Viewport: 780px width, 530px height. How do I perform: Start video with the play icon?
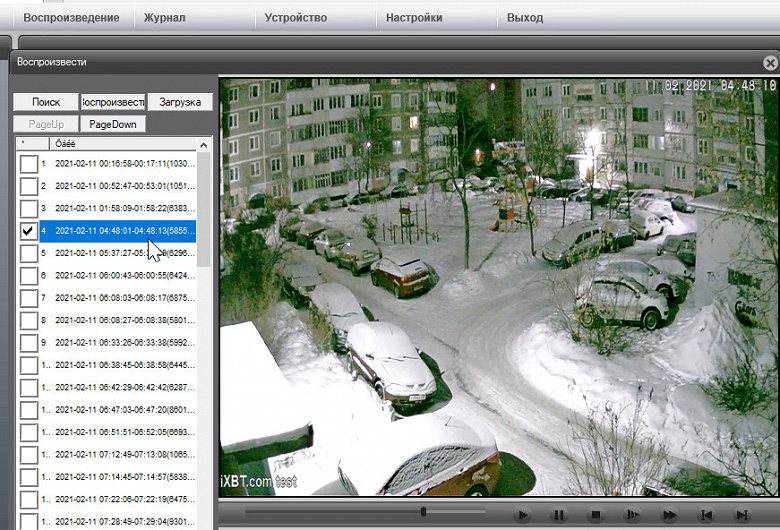coord(522,515)
